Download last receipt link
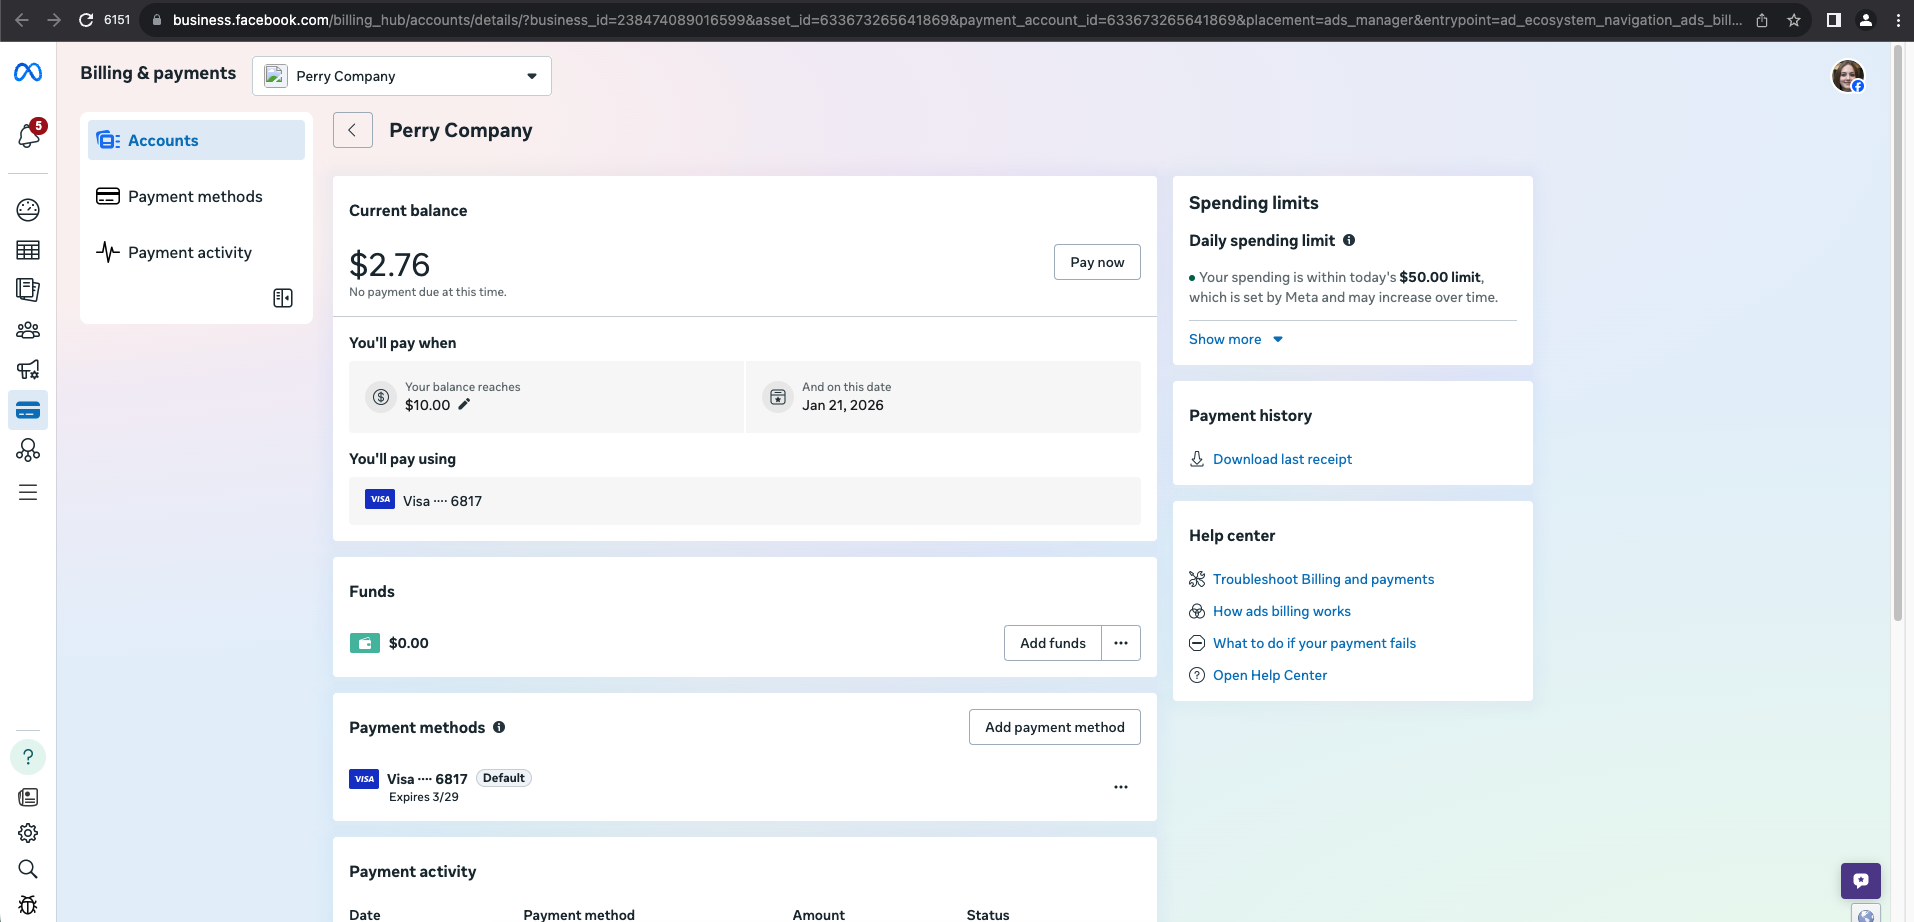This screenshot has width=1914, height=922. click(x=1282, y=459)
